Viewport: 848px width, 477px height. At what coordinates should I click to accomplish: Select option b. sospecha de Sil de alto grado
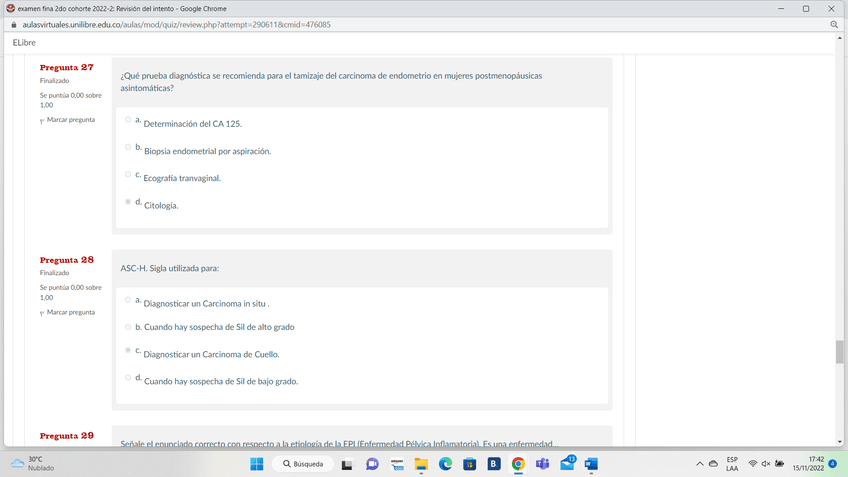pyautogui.click(x=128, y=327)
